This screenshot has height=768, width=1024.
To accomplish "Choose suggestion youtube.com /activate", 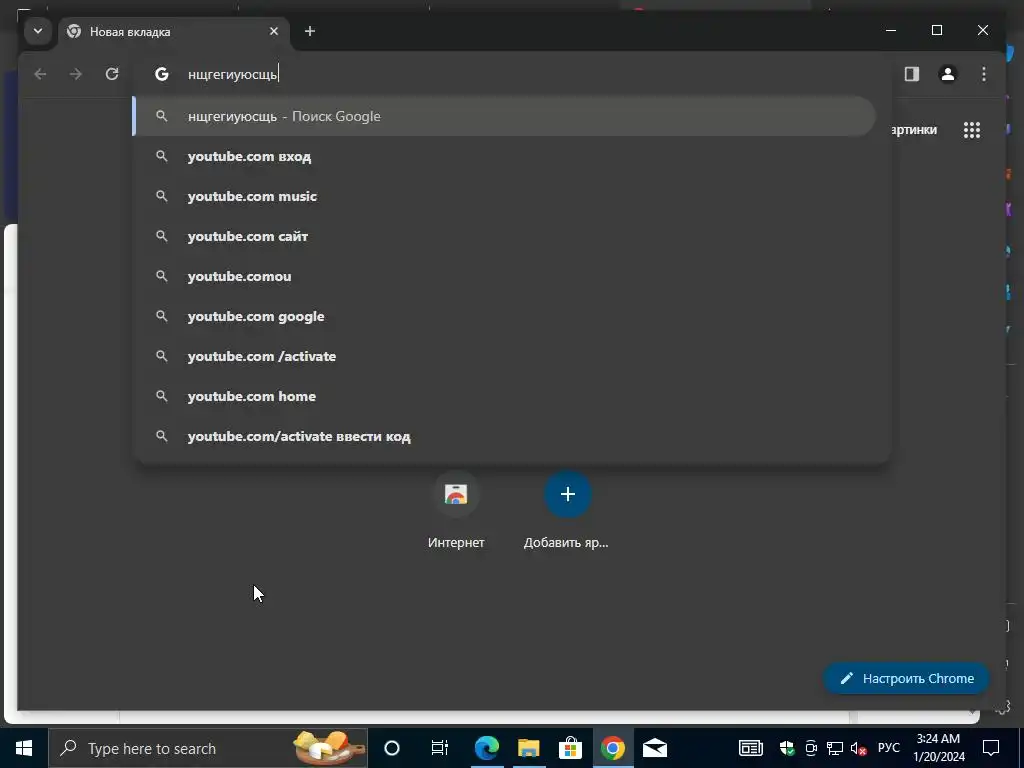I will [x=504, y=356].
